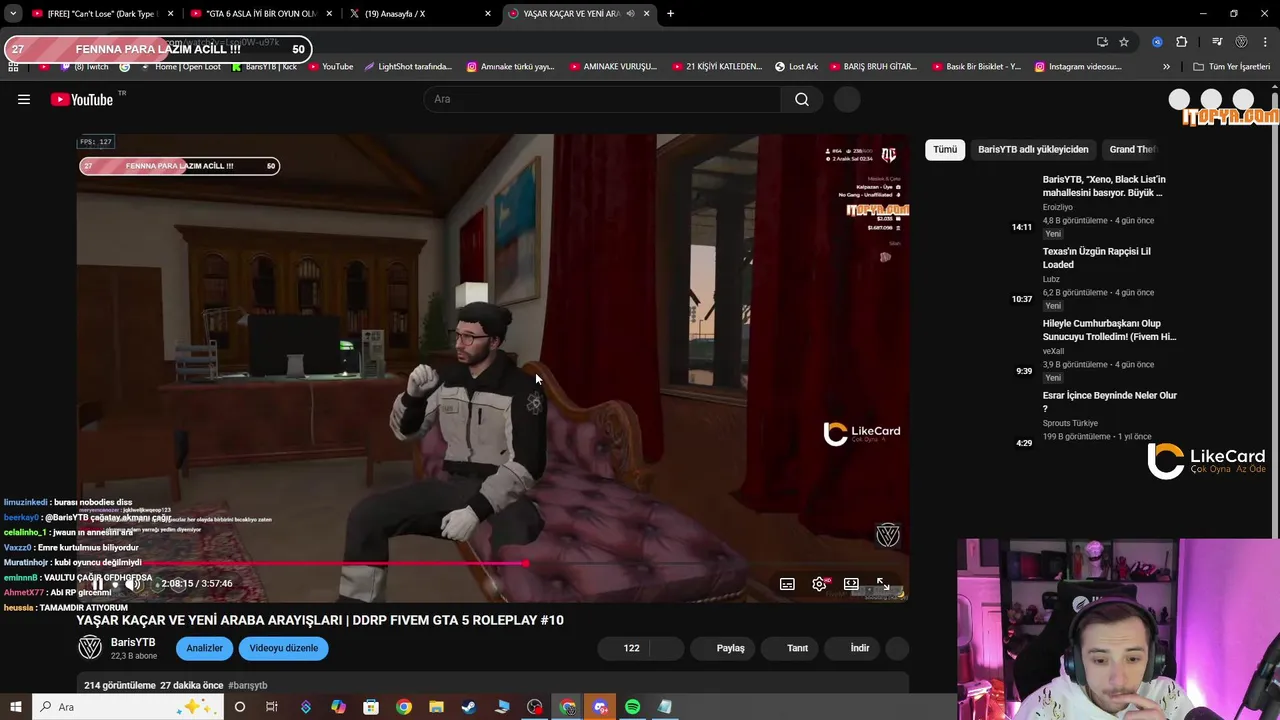Click the install/cast icon in address bar
The image size is (1280, 720).
click(x=1102, y=42)
